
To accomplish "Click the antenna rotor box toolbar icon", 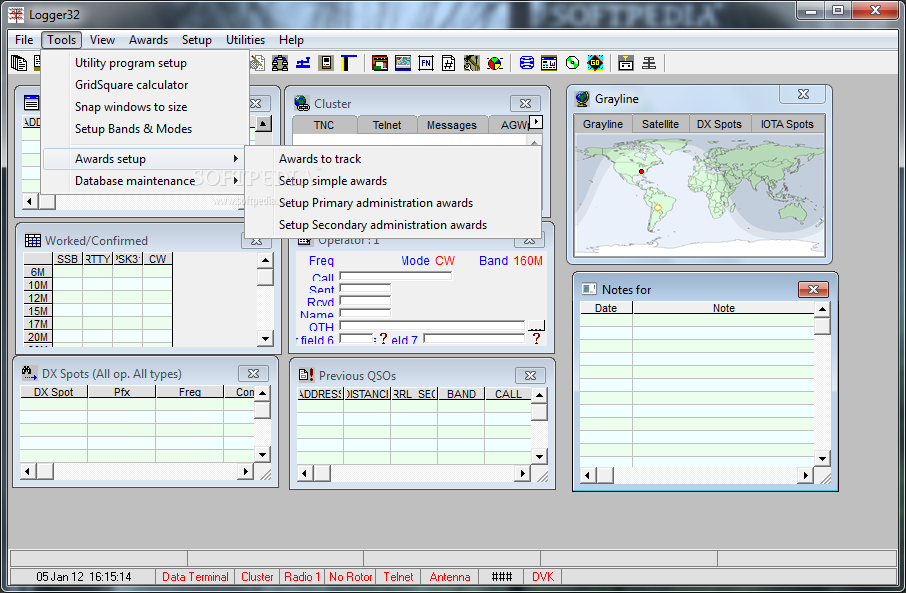I will pyautogui.click(x=626, y=63).
